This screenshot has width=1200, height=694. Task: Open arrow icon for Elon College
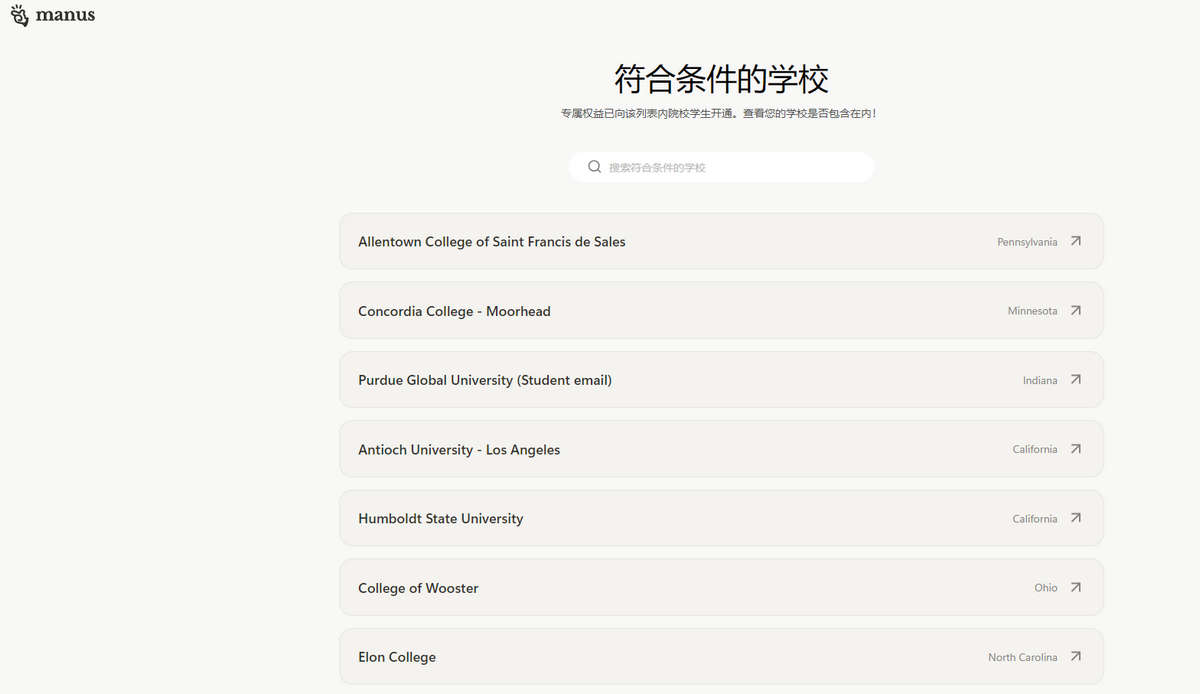click(x=1075, y=656)
